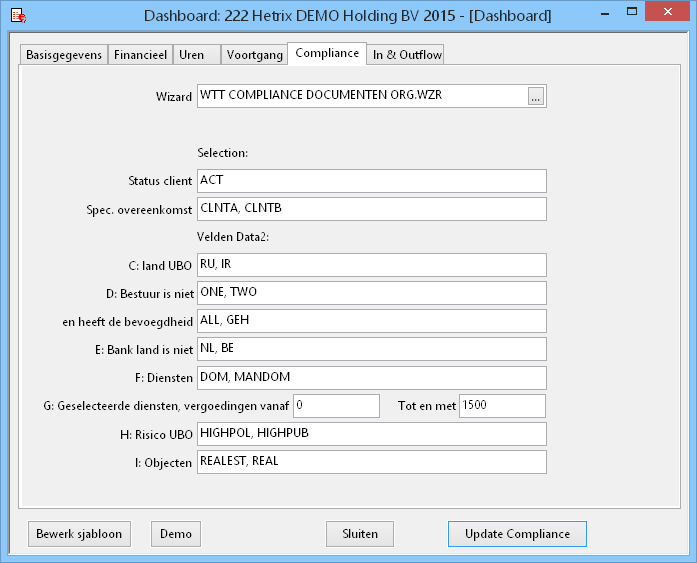
Task: Click into the Status client field
Action: [x=372, y=181]
